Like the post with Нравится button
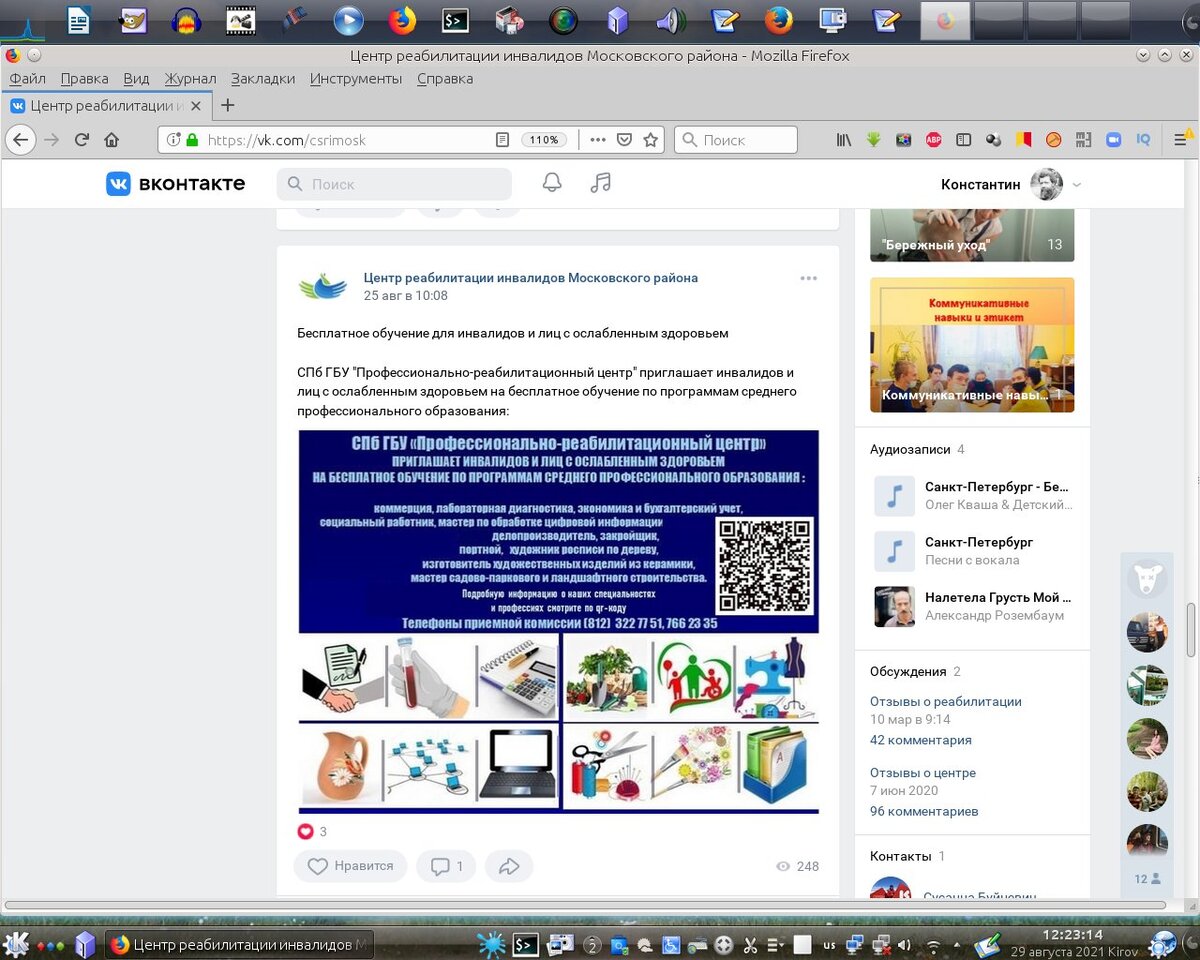The height and width of the screenshot is (960, 1200). point(351,866)
